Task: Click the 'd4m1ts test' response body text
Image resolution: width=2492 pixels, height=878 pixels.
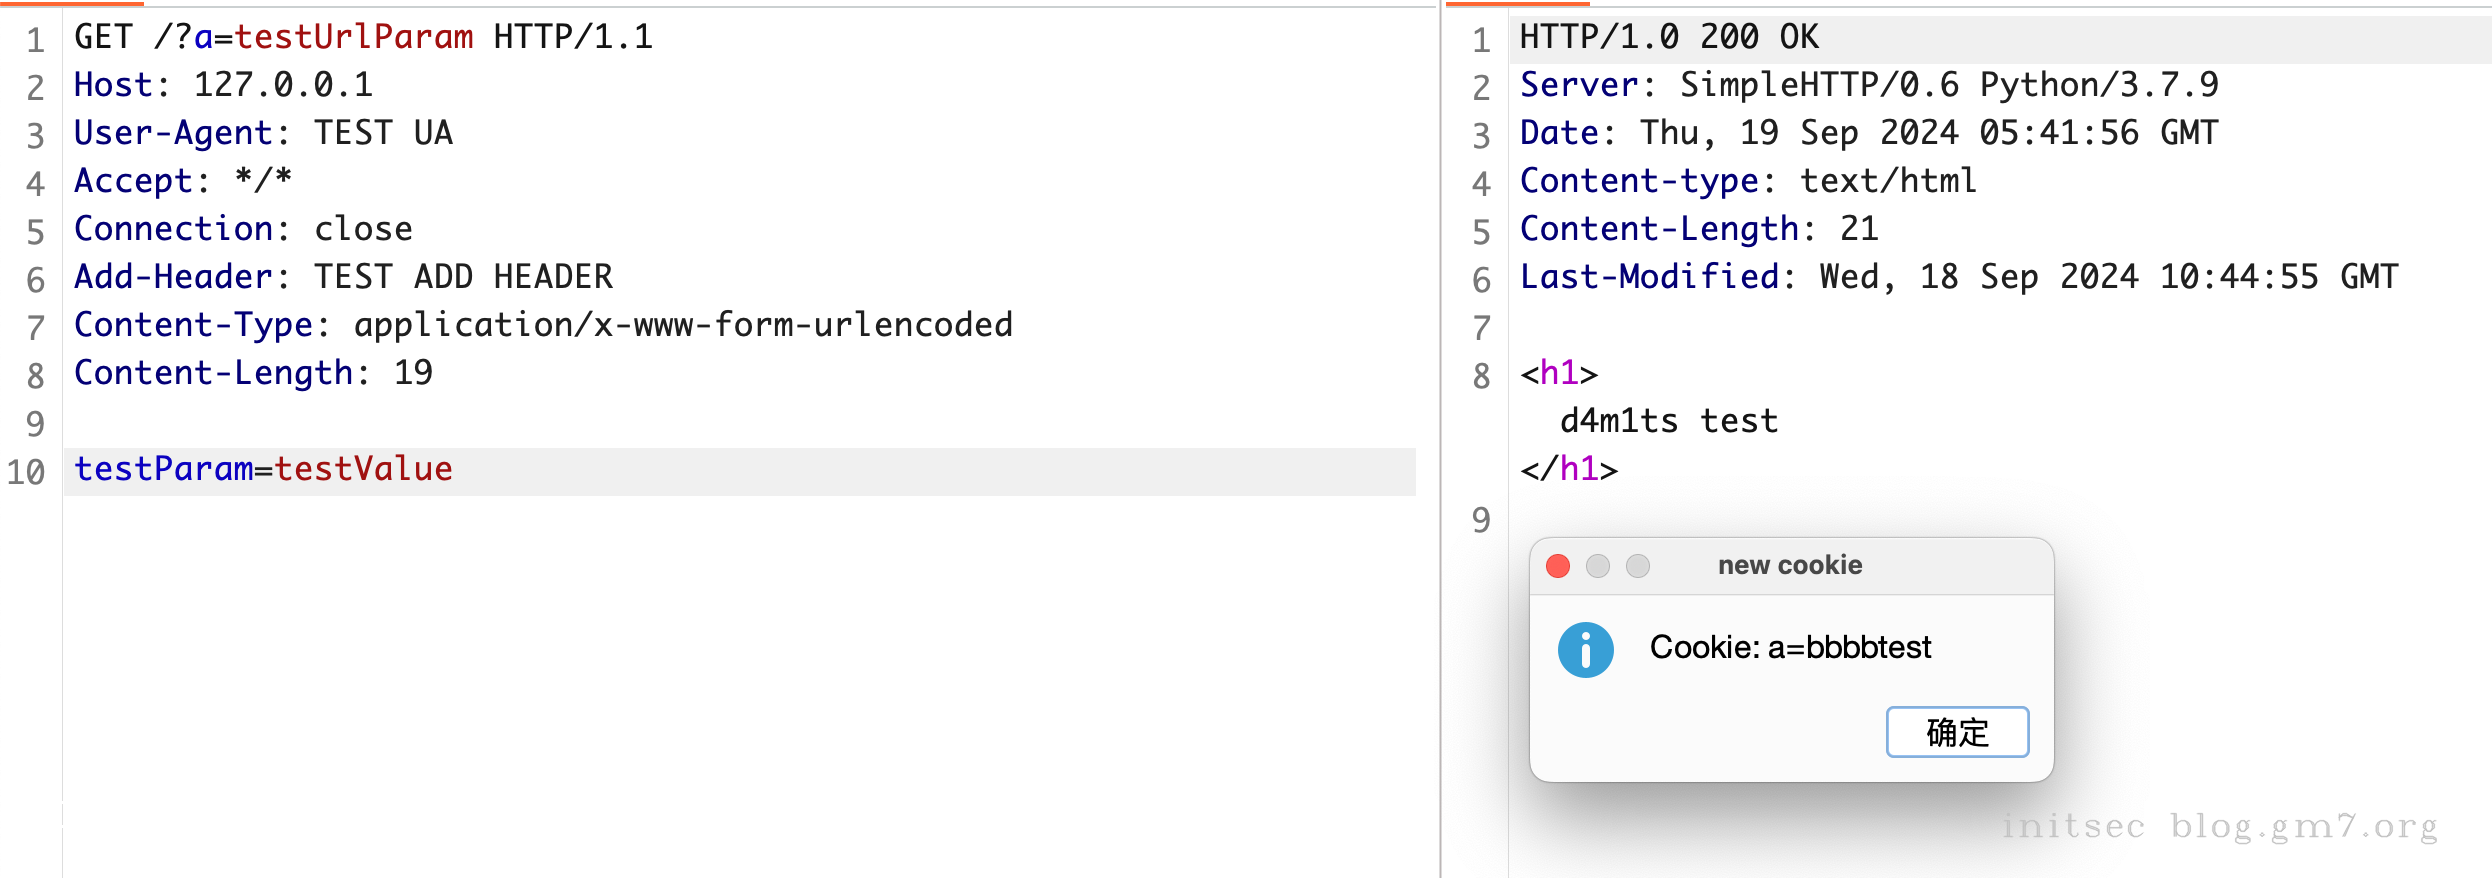Action: click(1668, 421)
